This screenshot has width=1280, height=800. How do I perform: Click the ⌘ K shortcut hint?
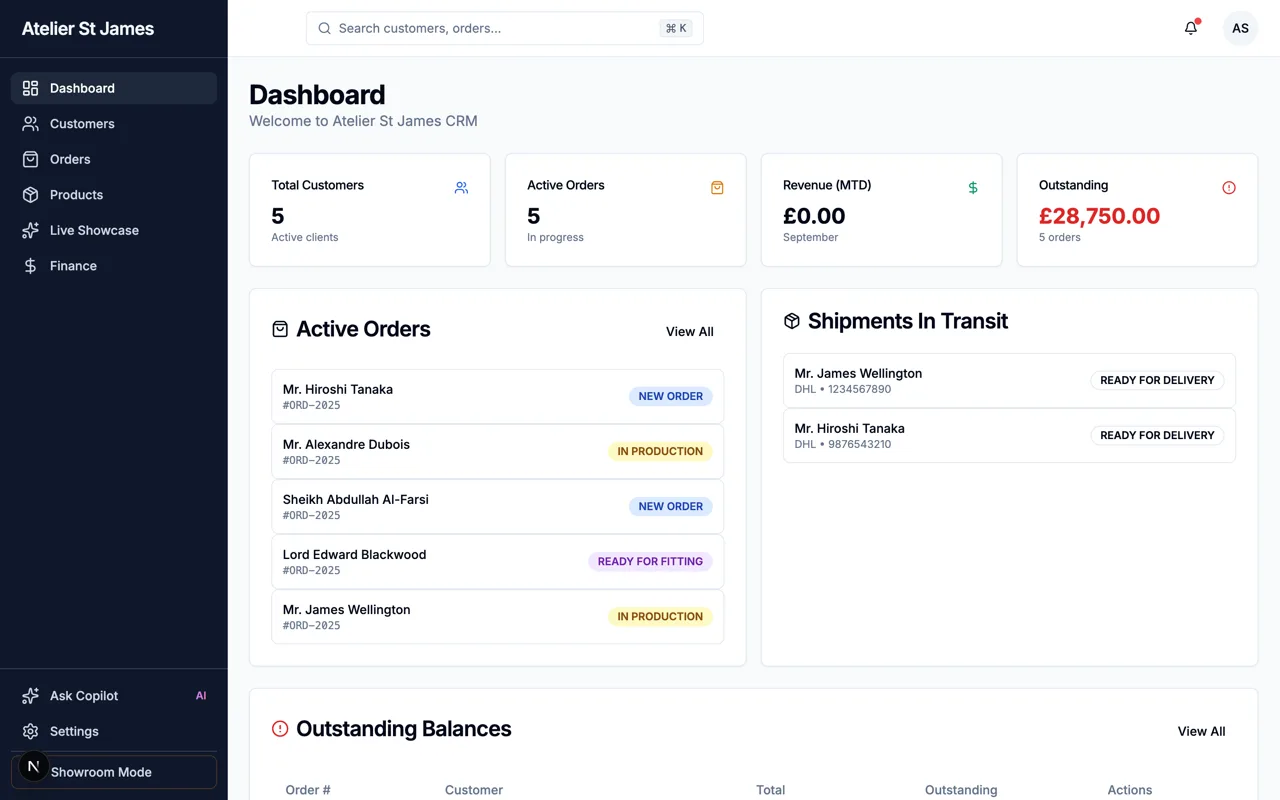676,28
